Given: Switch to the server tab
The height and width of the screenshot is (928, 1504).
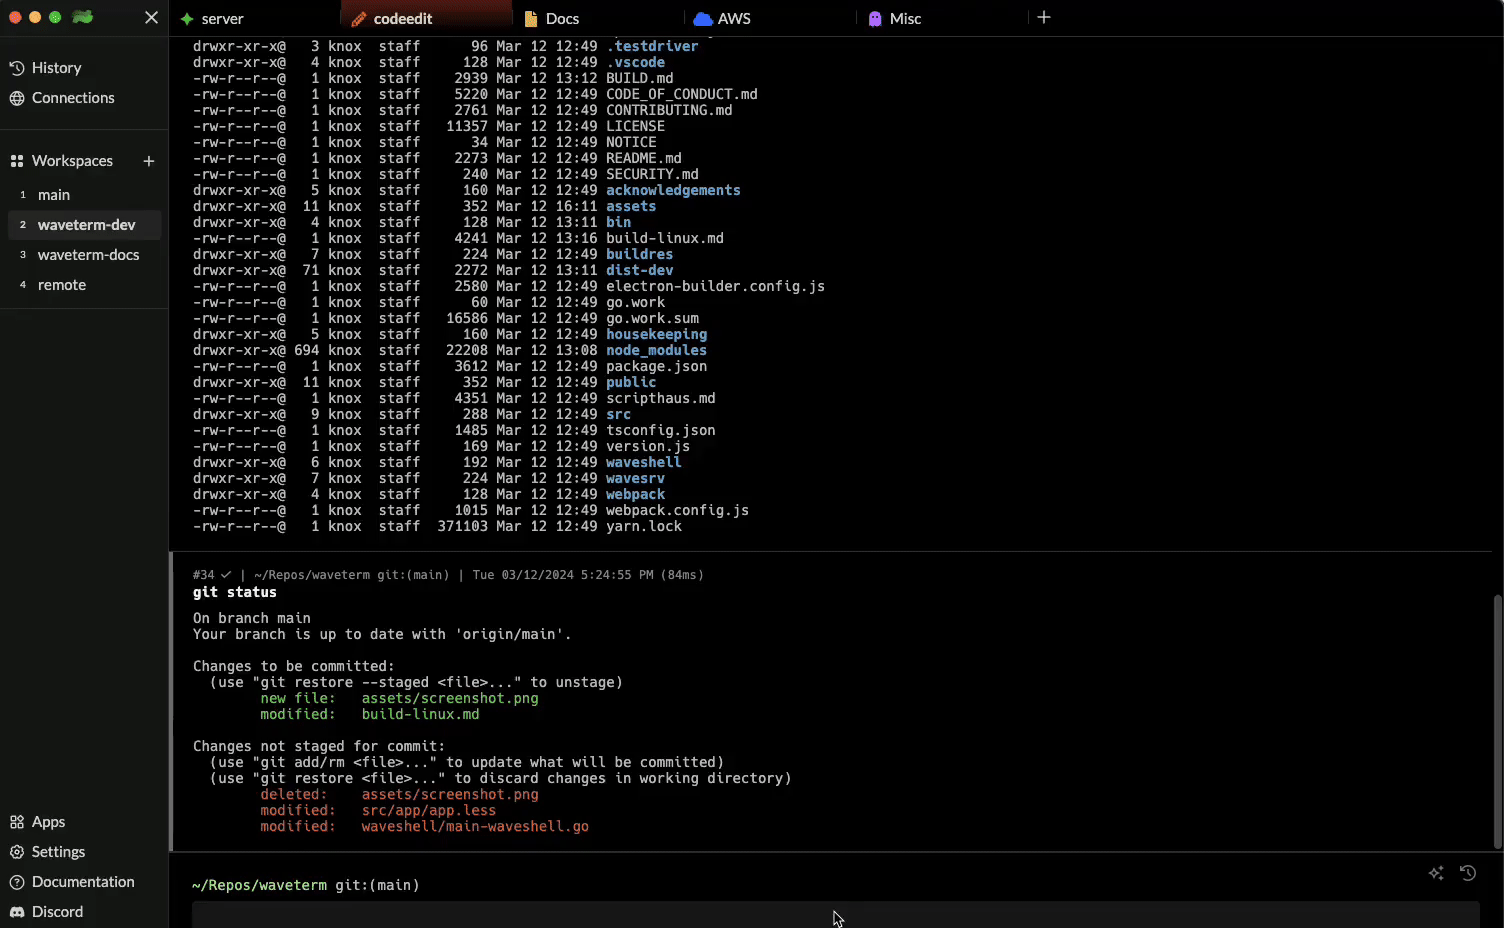Looking at the screenshot, I should (254, 19).
